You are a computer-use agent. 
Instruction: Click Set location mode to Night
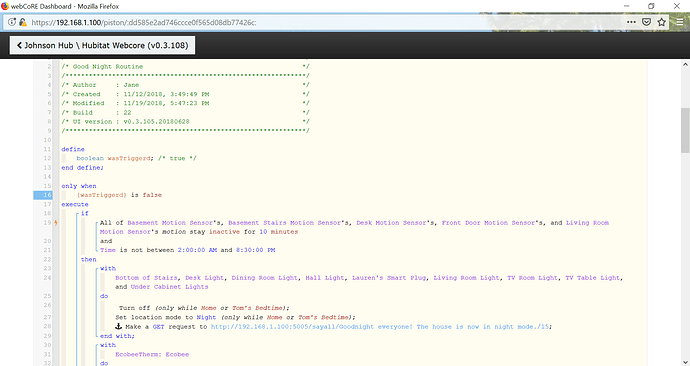[x=235, y=317]
